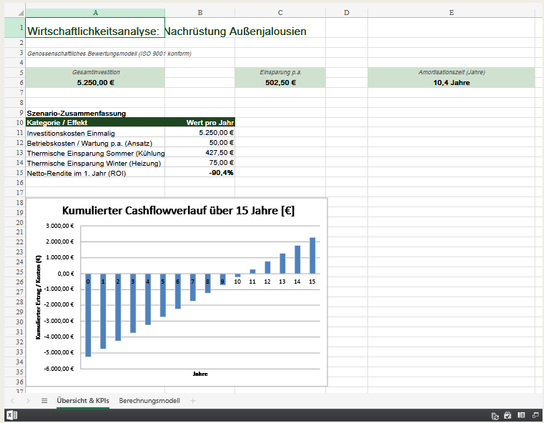The width and height of the screenshot is (544, 423).
Task: Click the select-all corner triangle of the grid
Action: [x=20, y=13]
